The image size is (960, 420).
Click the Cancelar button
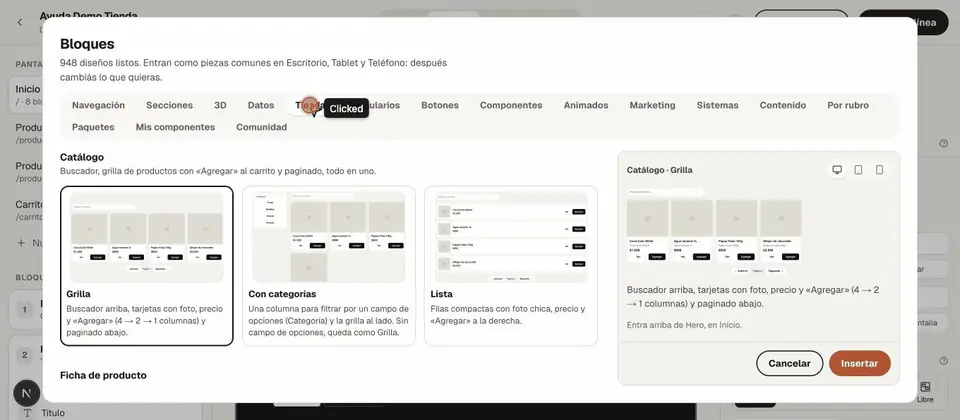click(x=790, y=363)
